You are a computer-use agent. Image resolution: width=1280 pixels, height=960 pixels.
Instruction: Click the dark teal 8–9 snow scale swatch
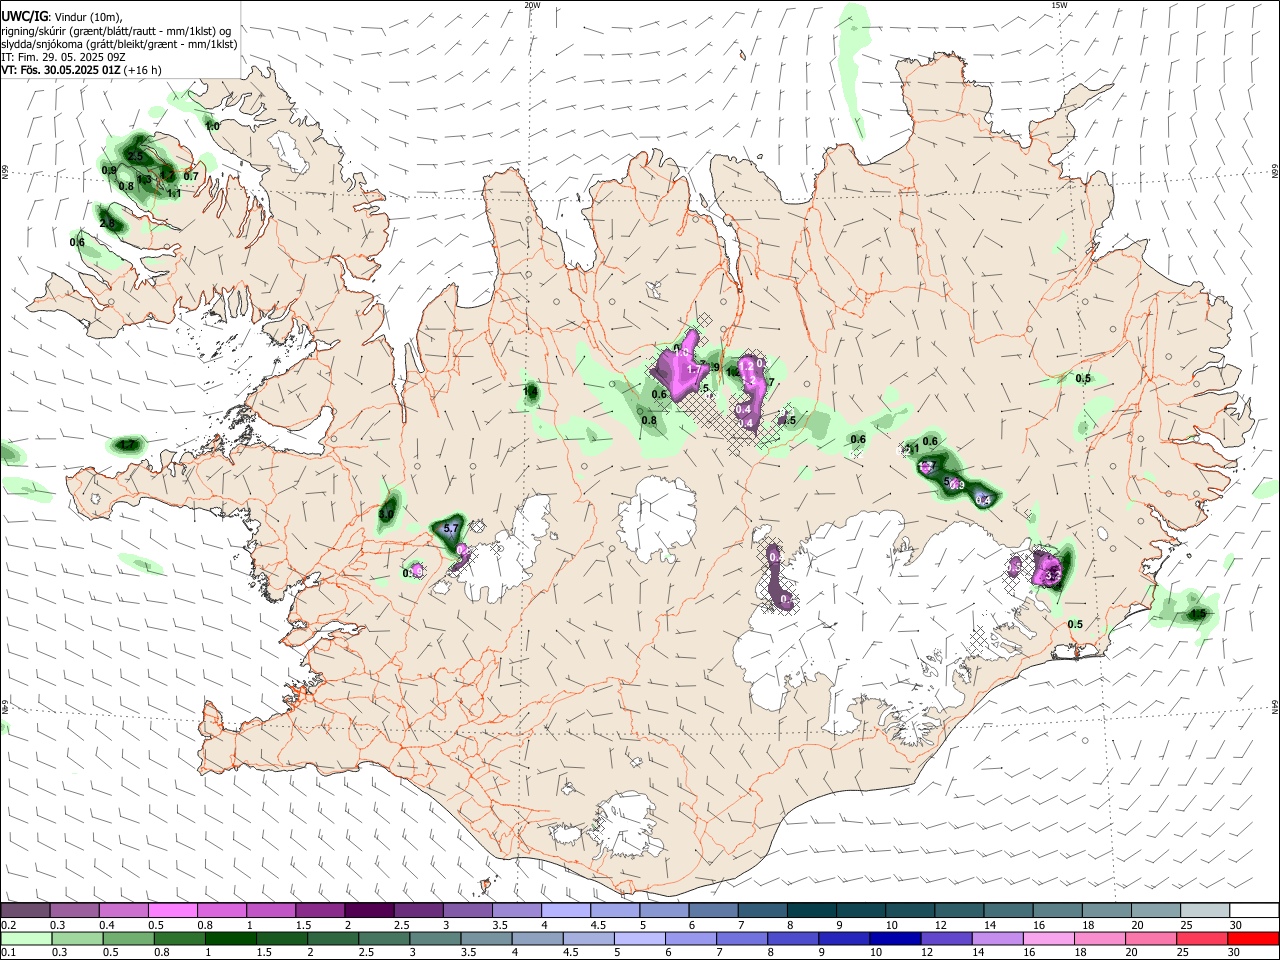click(x=811, y=911)
